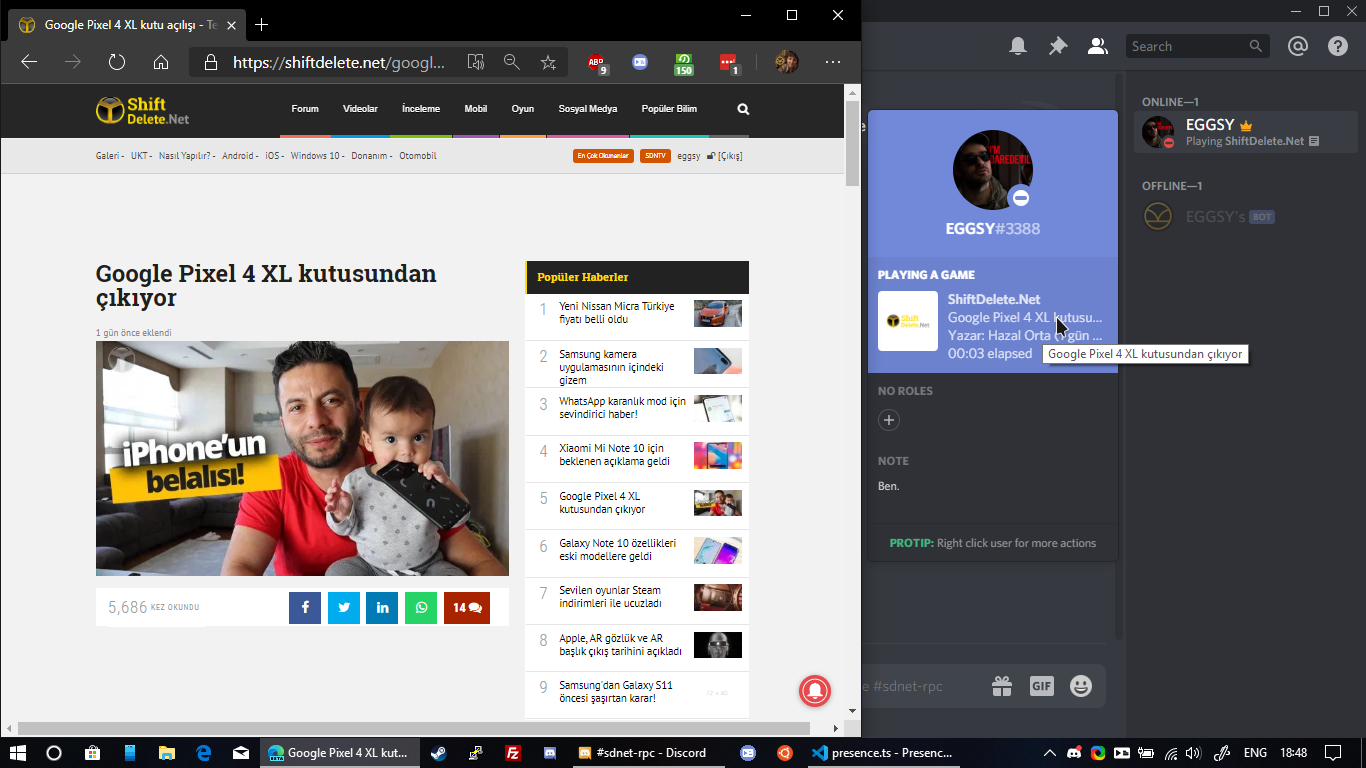Click the note field containing Ben.
The image size is (1366, 768).
993,486
